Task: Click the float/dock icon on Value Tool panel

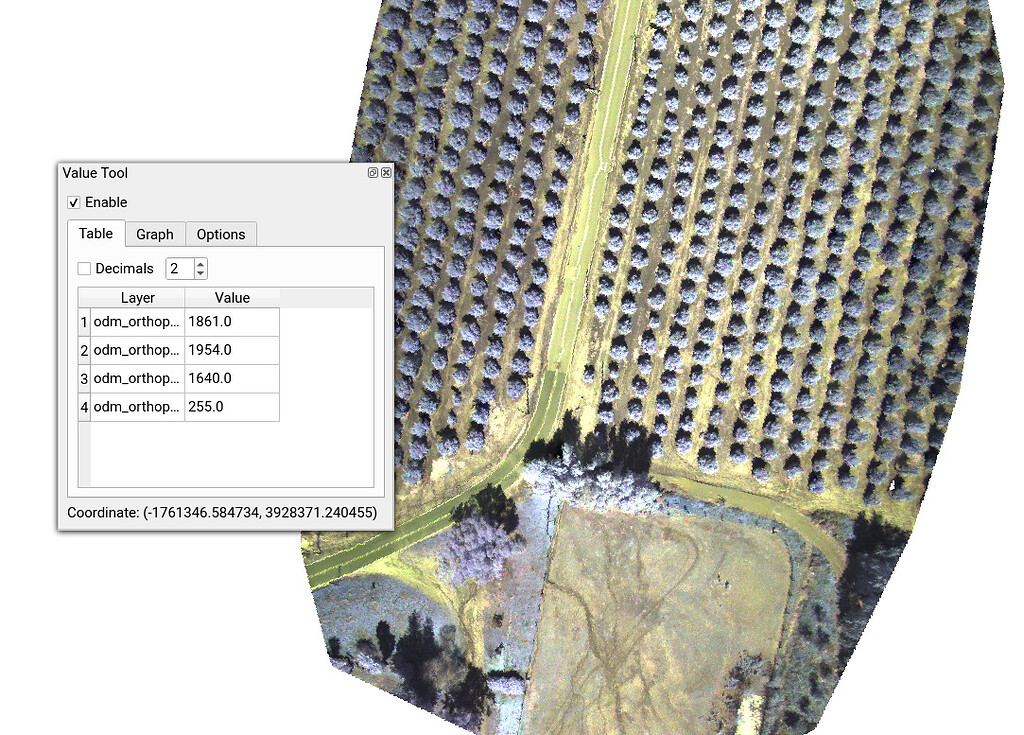Action: 374,172
